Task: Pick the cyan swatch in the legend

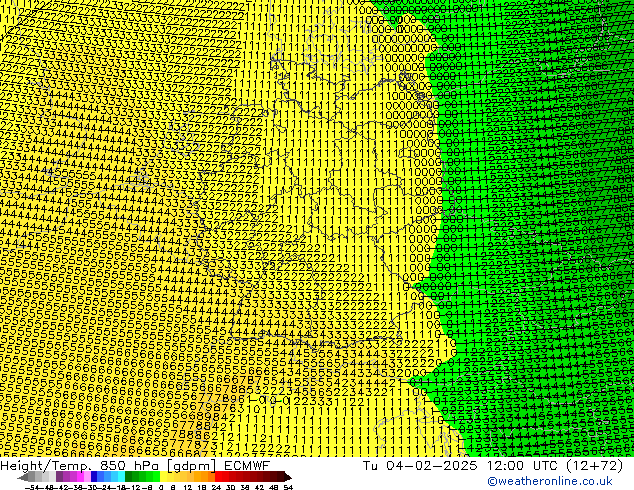Action: [122, 477]
